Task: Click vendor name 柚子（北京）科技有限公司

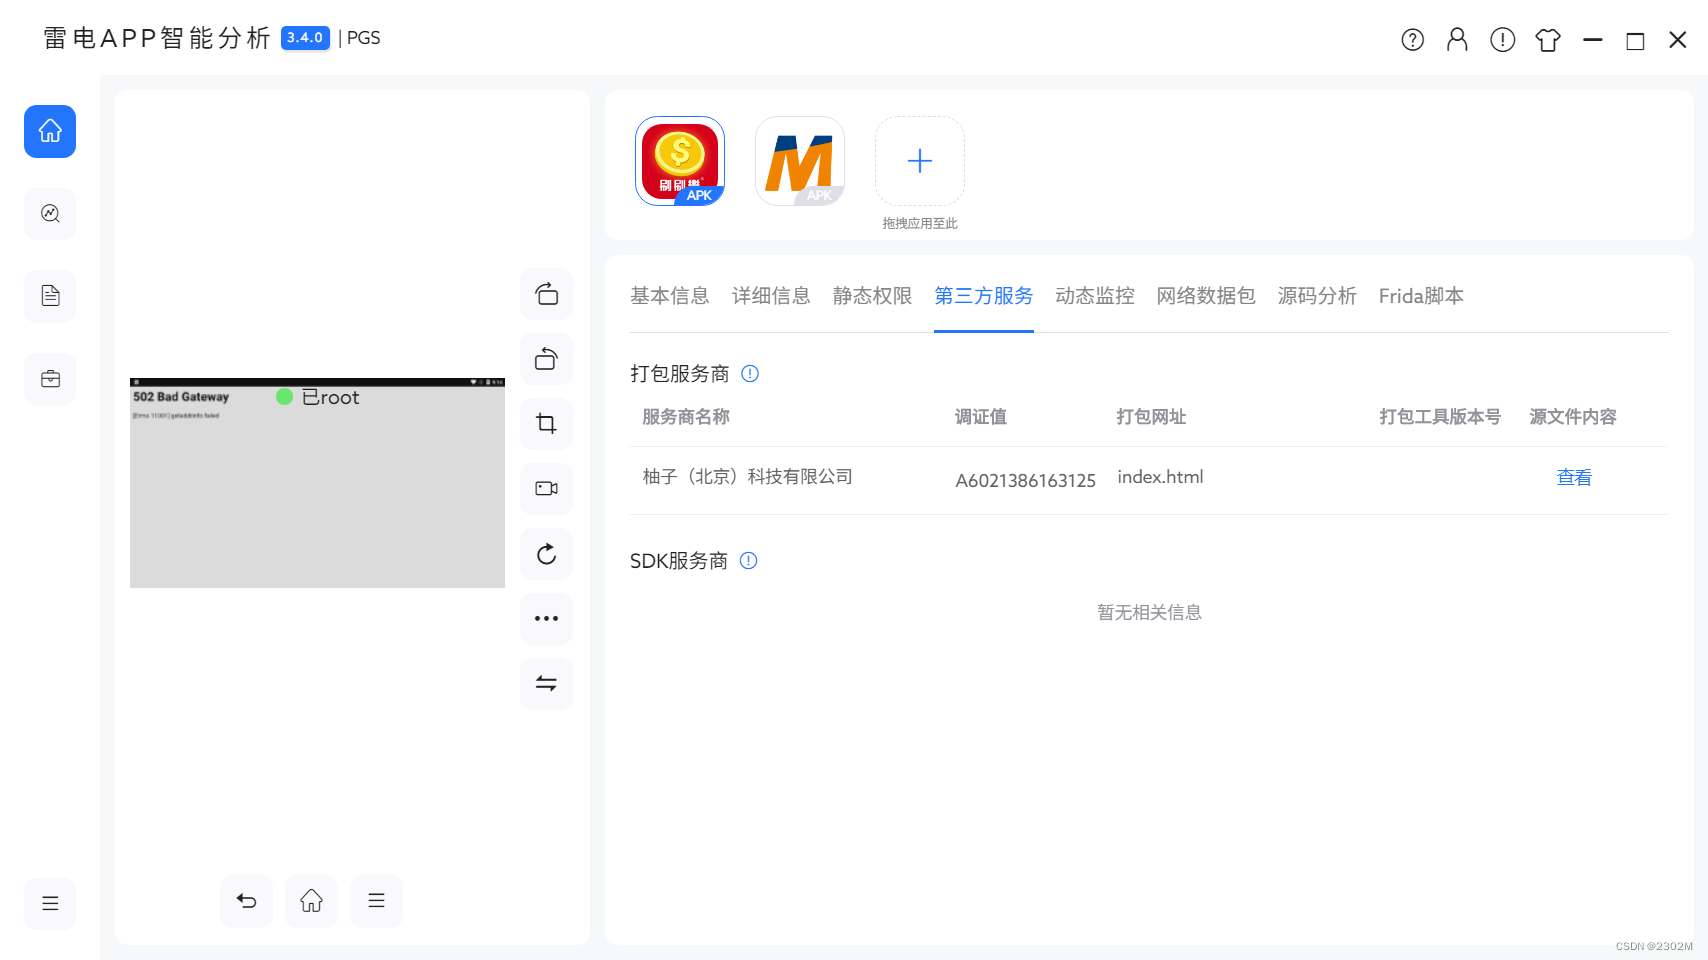Action: coord(748,477)
